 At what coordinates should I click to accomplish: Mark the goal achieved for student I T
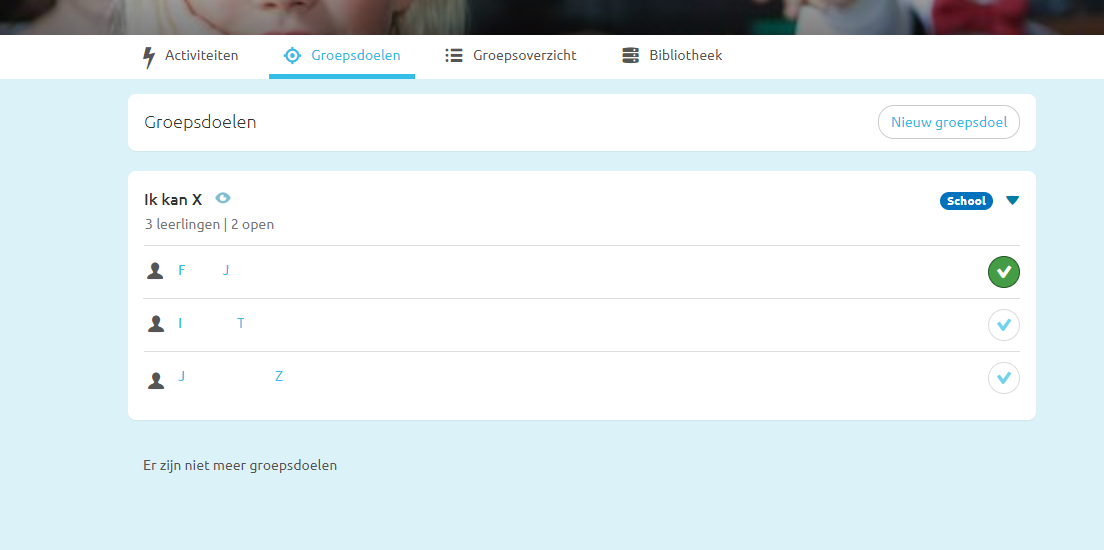coord(1003,325)
